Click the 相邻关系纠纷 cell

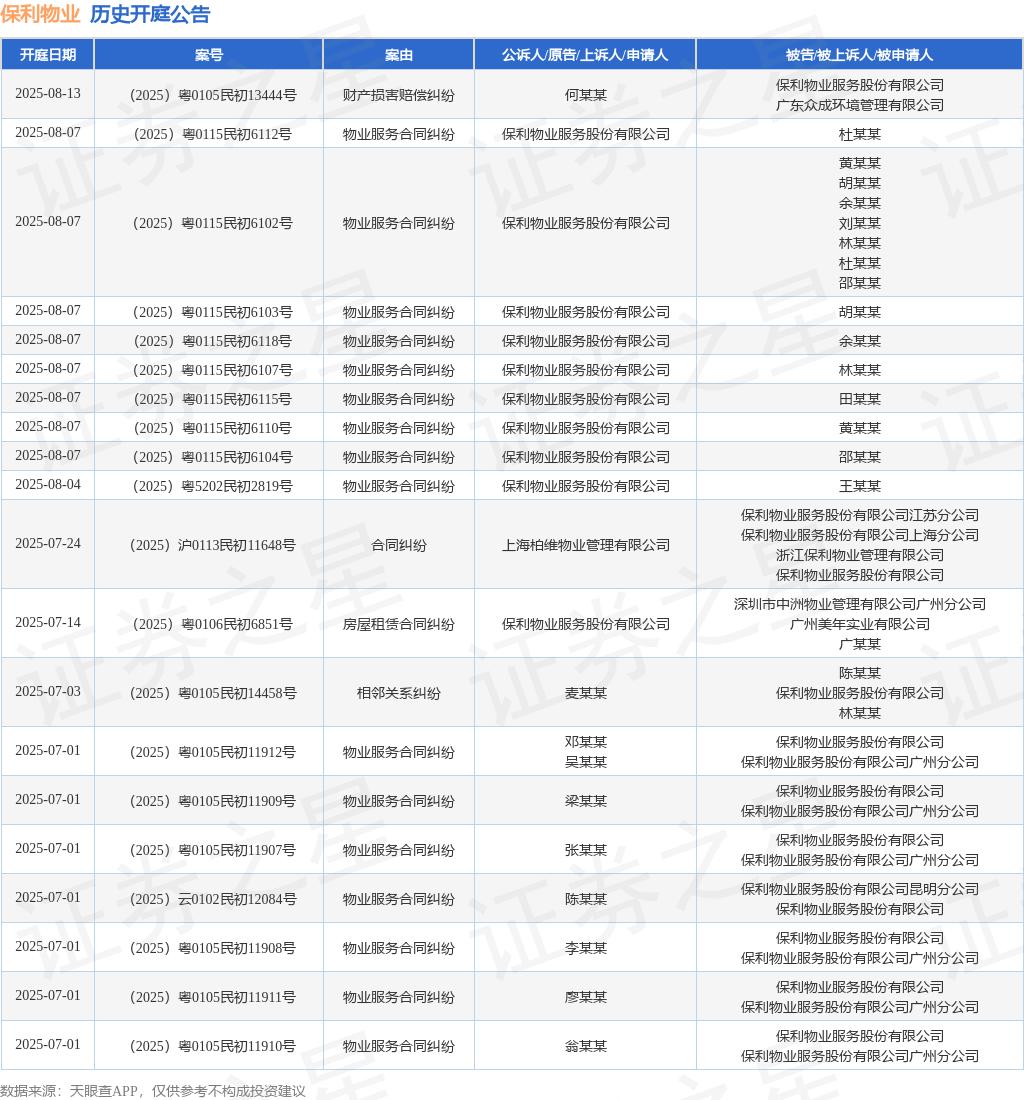point(398,693)
